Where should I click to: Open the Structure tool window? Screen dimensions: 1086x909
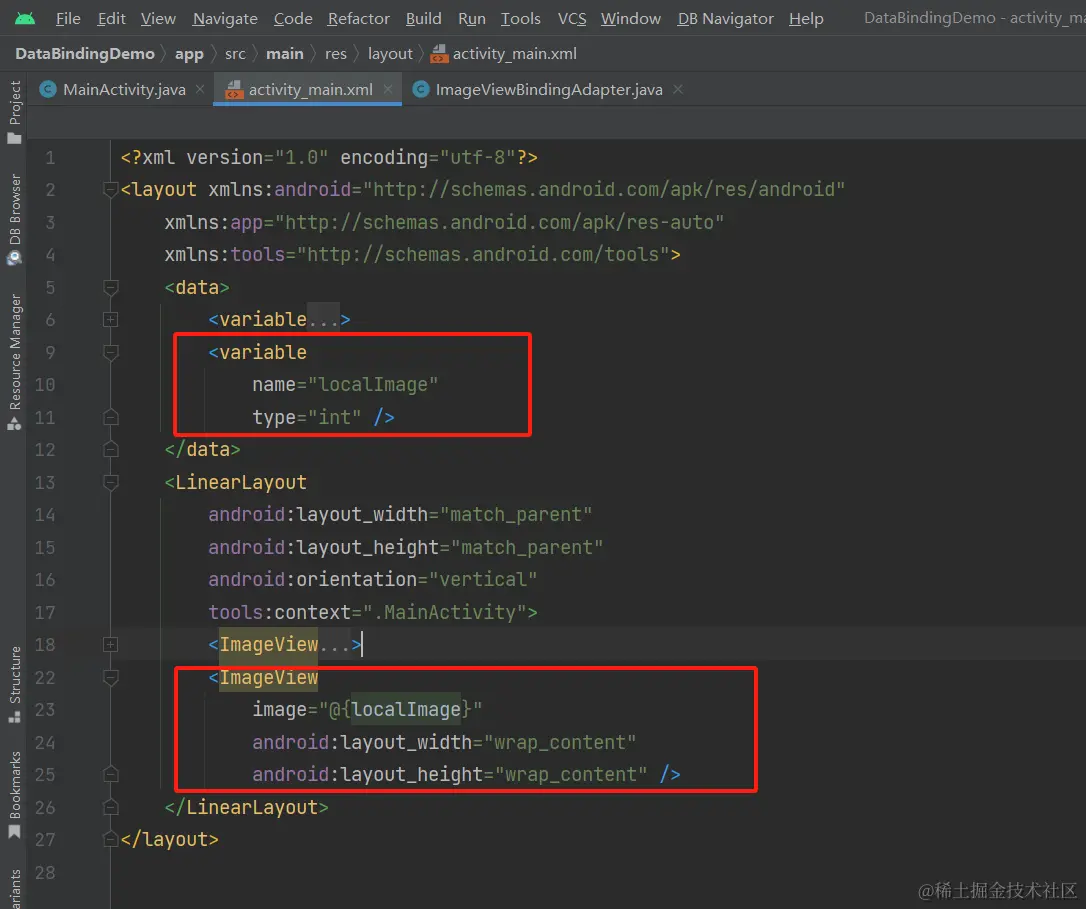click(14, 685)
